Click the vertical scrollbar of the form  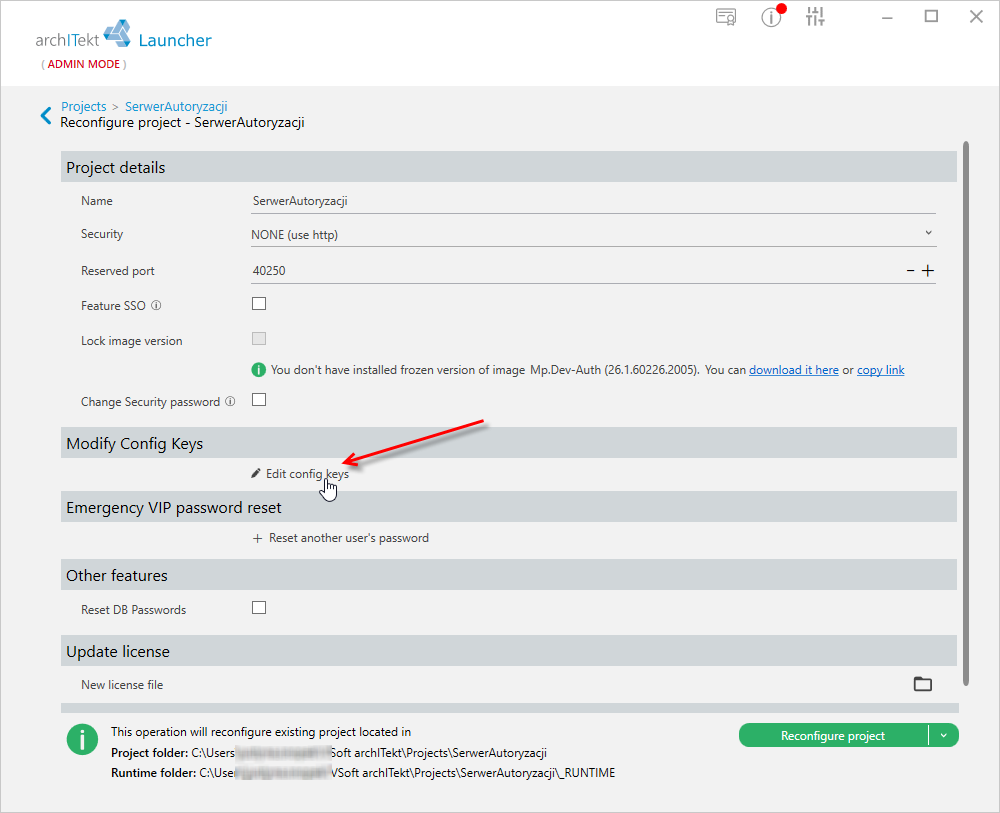[966, 413]
